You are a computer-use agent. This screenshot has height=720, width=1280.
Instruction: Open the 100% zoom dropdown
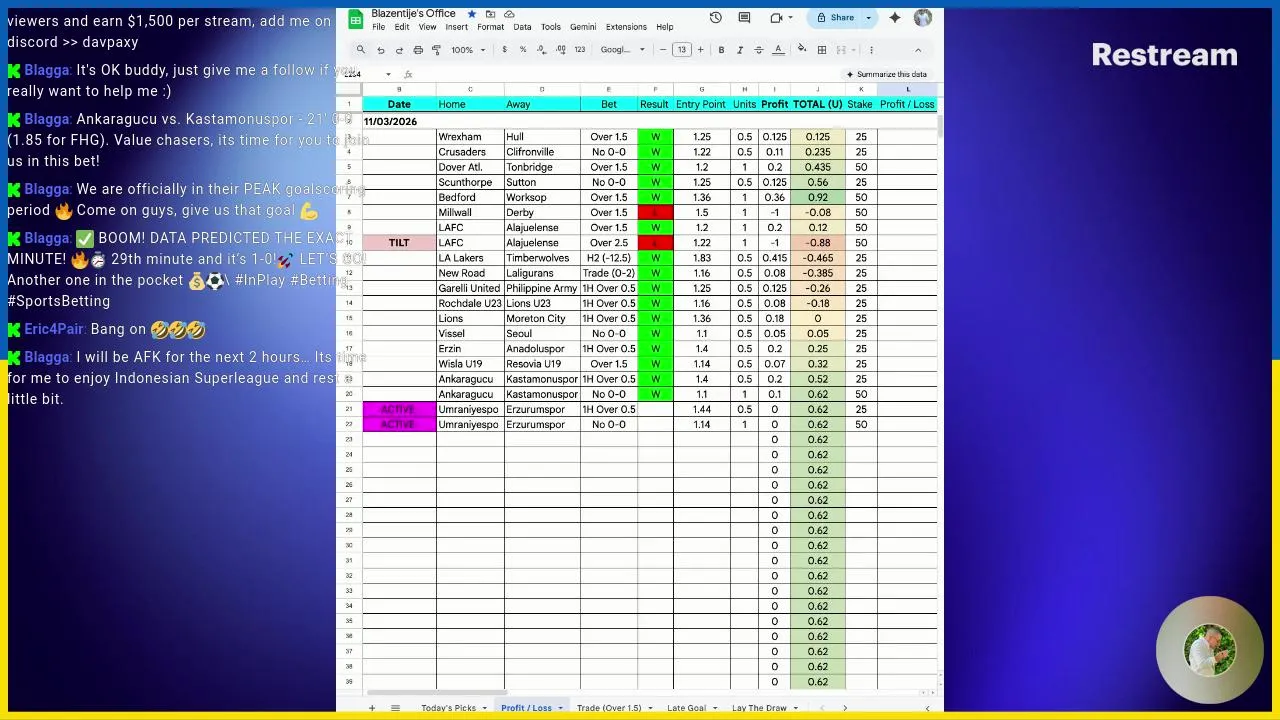tap(467, 50)
